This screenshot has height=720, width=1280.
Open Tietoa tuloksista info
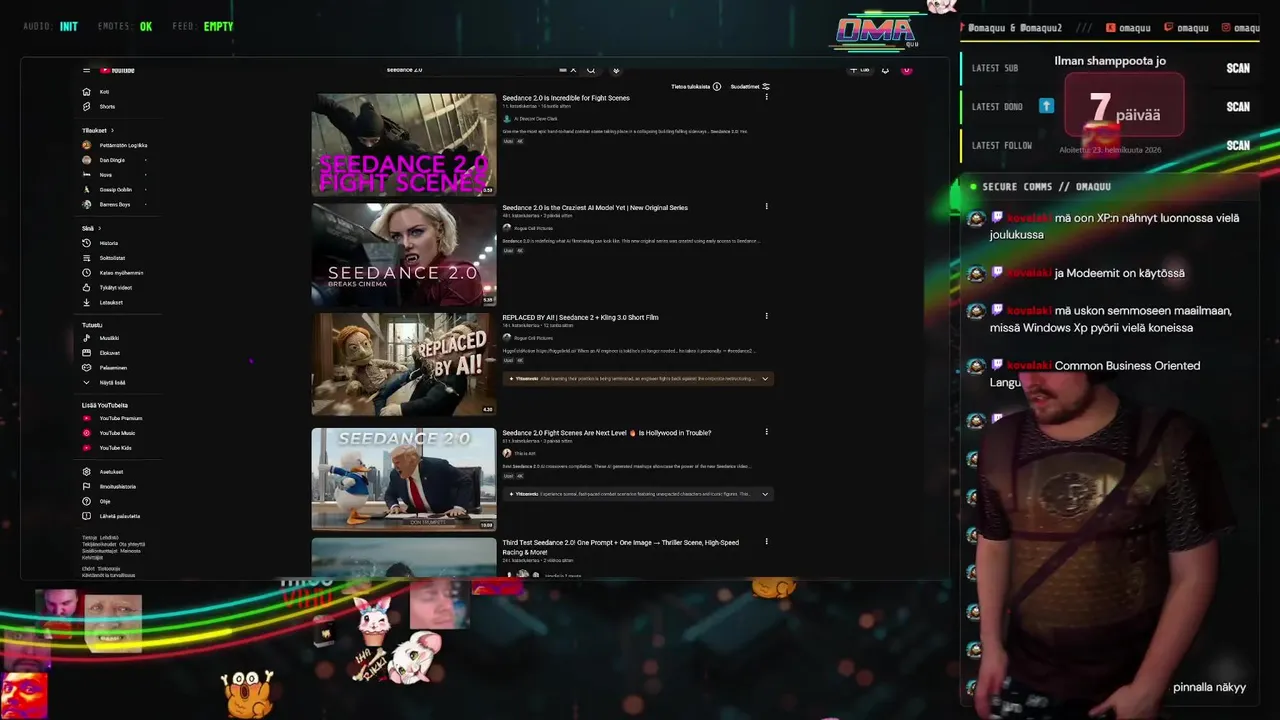pyautogui.click(x=696, y=87)
